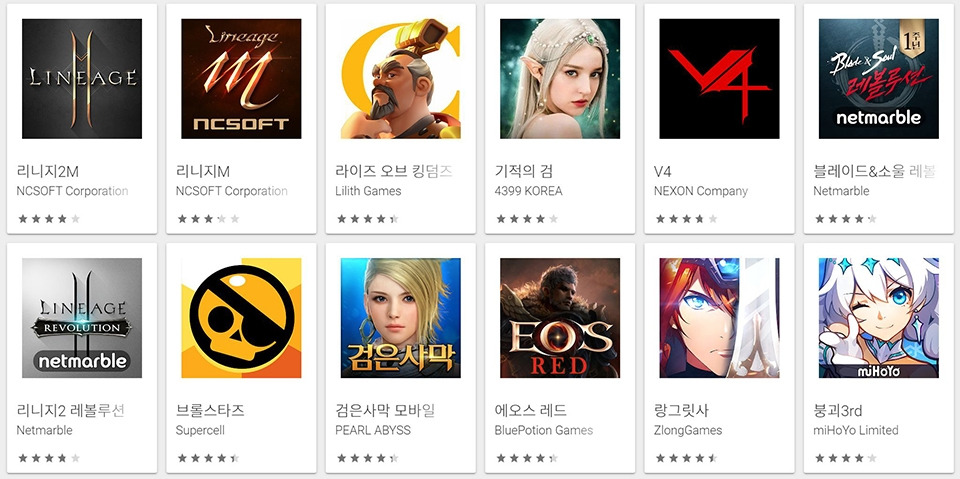Open the EOS RED game icon
The width and height of the screenshot is (960, 479).
pos(560,318)
